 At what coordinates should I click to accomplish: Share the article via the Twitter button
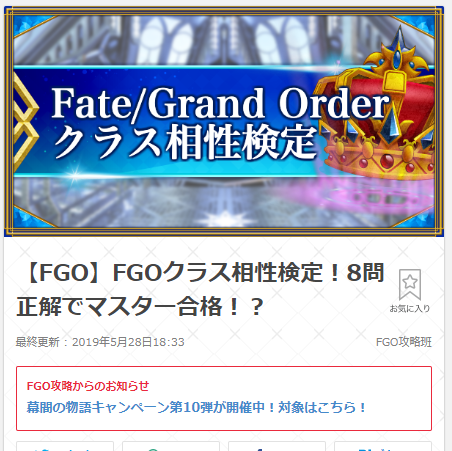point(65,446)
